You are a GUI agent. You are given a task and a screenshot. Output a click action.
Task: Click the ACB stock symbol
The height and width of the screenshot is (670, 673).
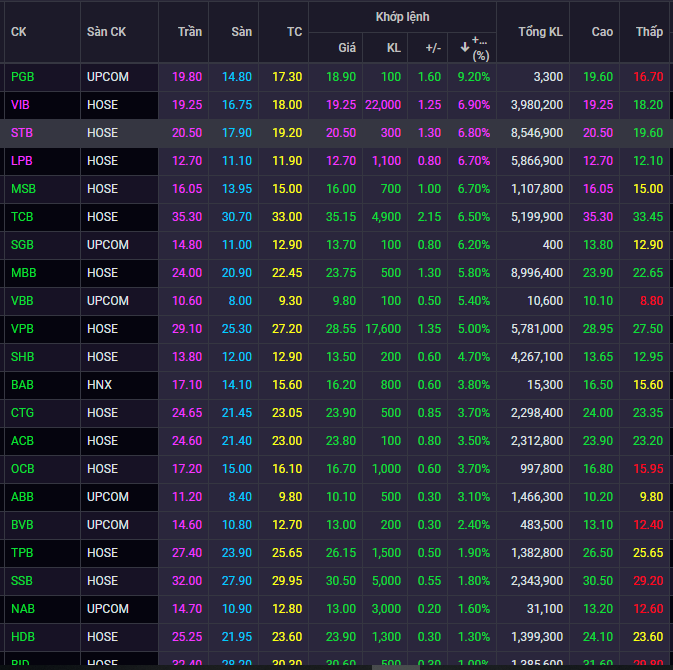[22, 441]
